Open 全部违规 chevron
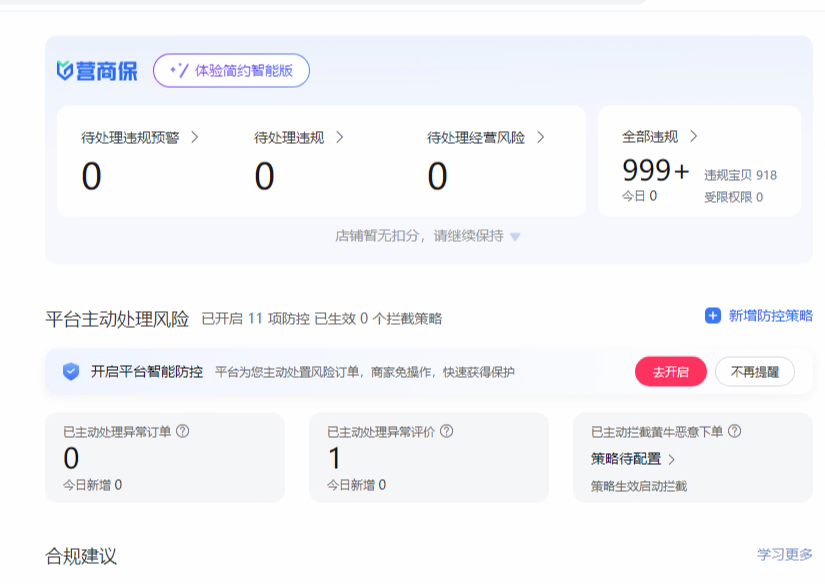The height and width of the screenshot is (584, 825). click(x=693, y=136)
